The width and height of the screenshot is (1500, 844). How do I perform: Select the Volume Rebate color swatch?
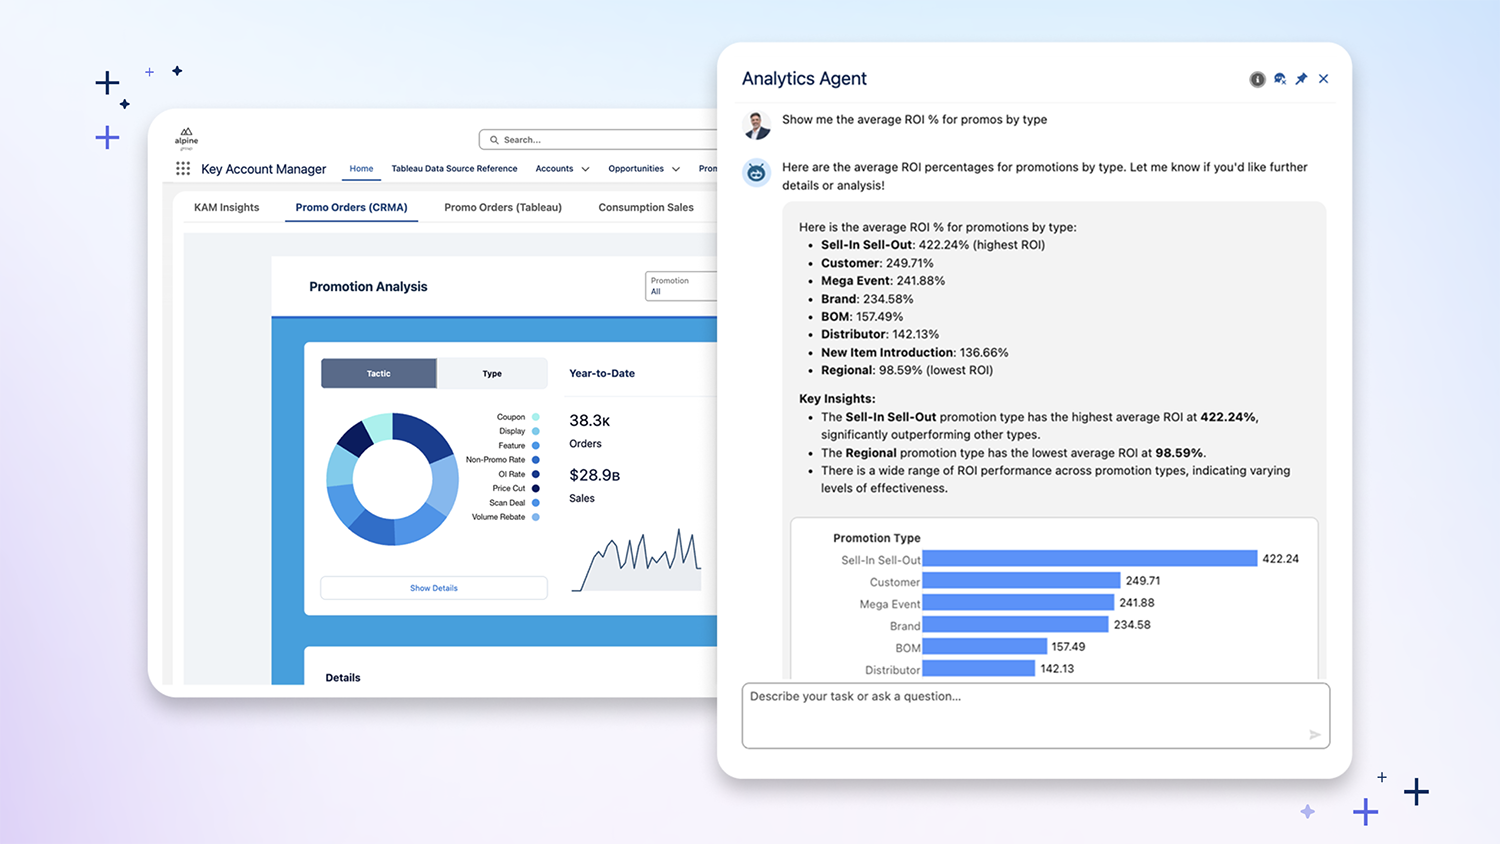tap(535, 517)
